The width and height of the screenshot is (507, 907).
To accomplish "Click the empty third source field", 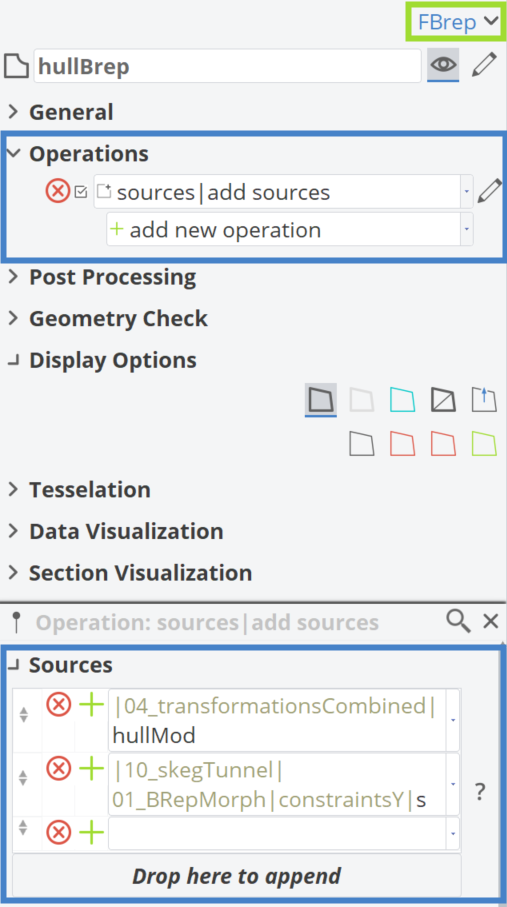I will pyautogui.click(x=277, y=834).
